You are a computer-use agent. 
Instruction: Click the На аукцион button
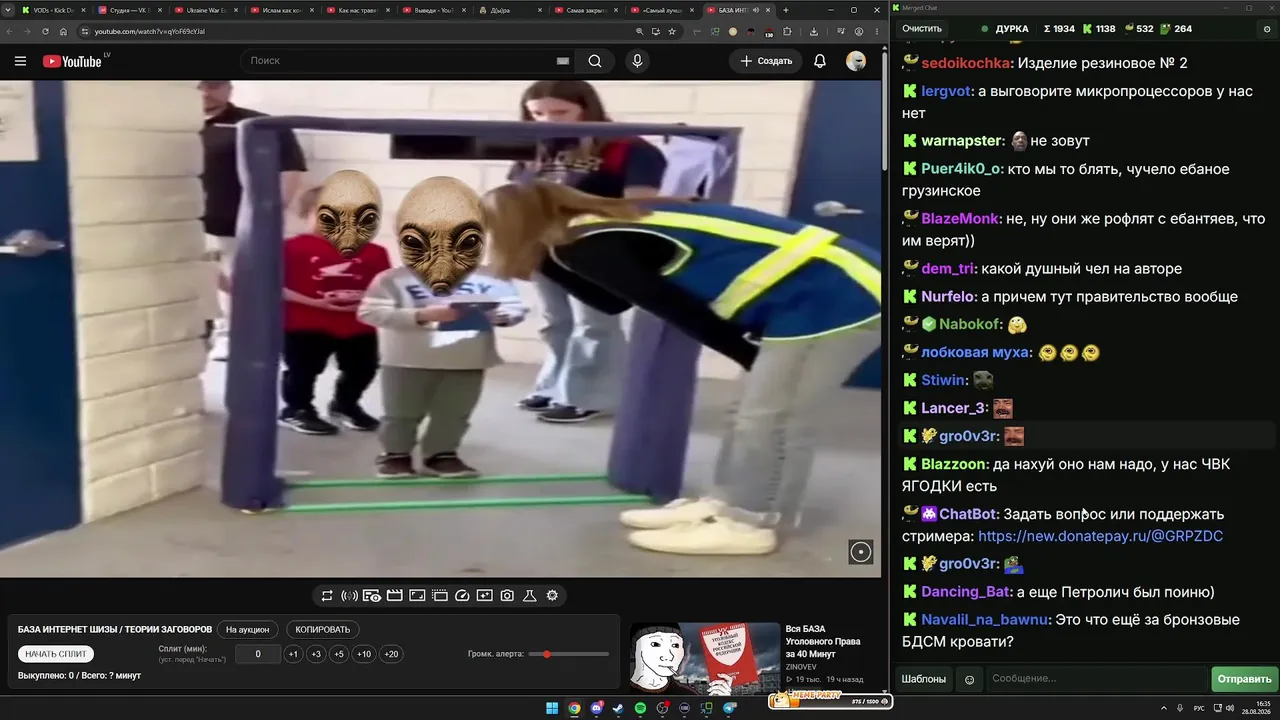pyautogui.click(x=247, y=630)
